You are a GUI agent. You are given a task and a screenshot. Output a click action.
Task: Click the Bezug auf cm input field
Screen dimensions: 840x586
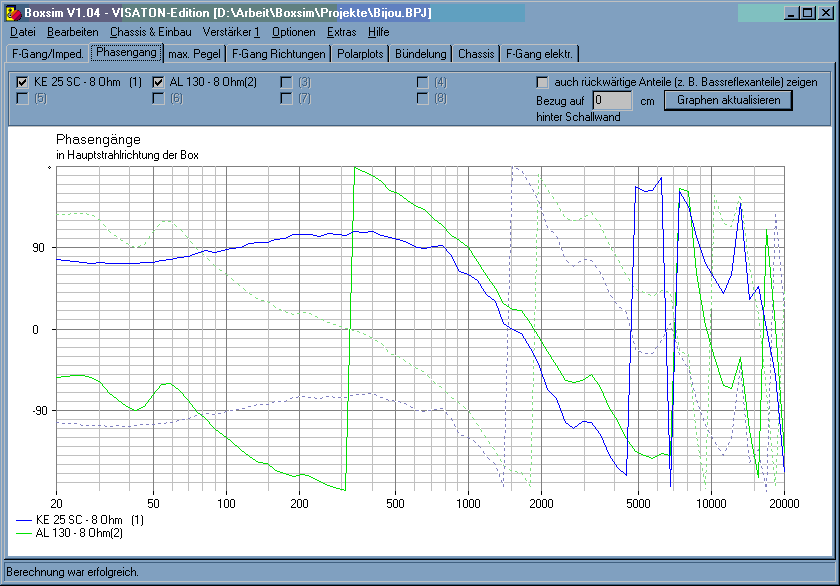pyautogui.click(x=611, y=100)
